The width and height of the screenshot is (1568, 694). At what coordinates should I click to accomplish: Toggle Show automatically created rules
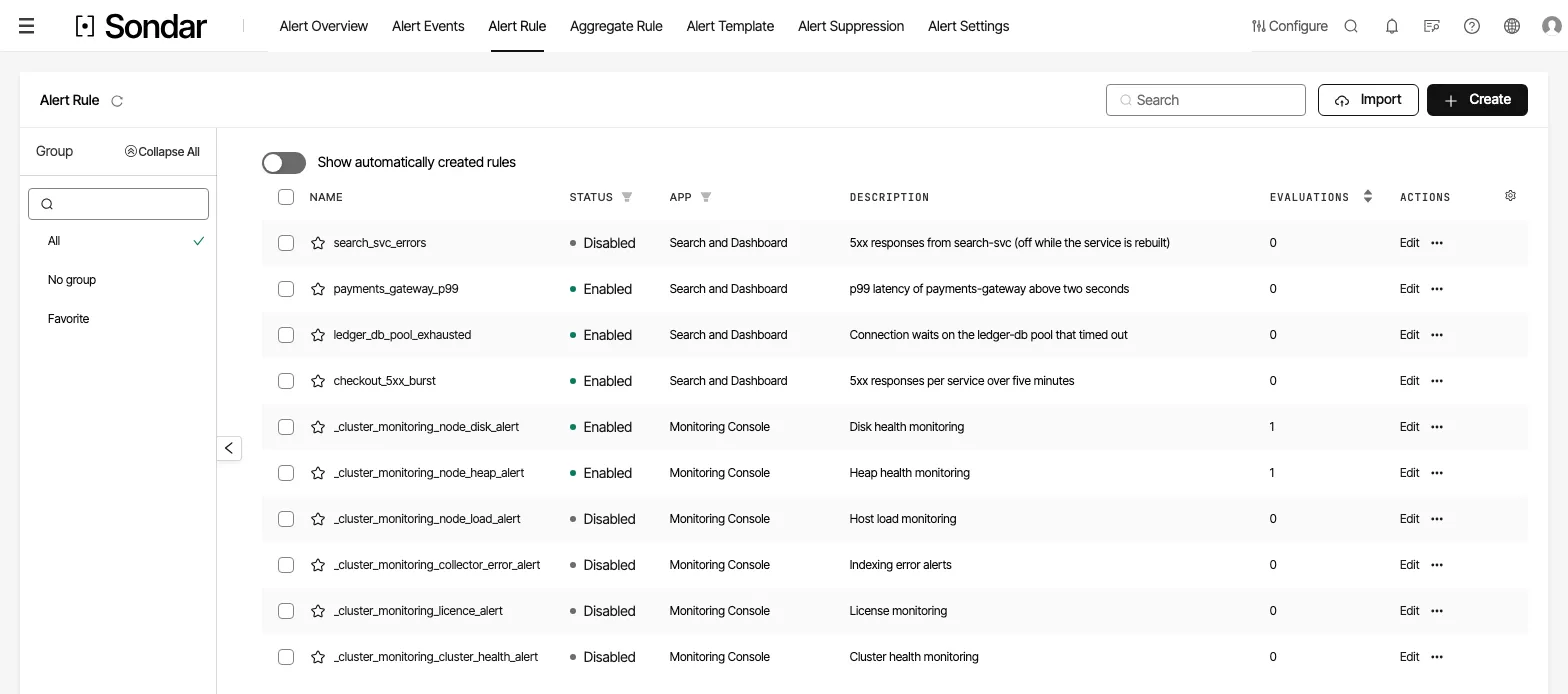tap(284, 163)
